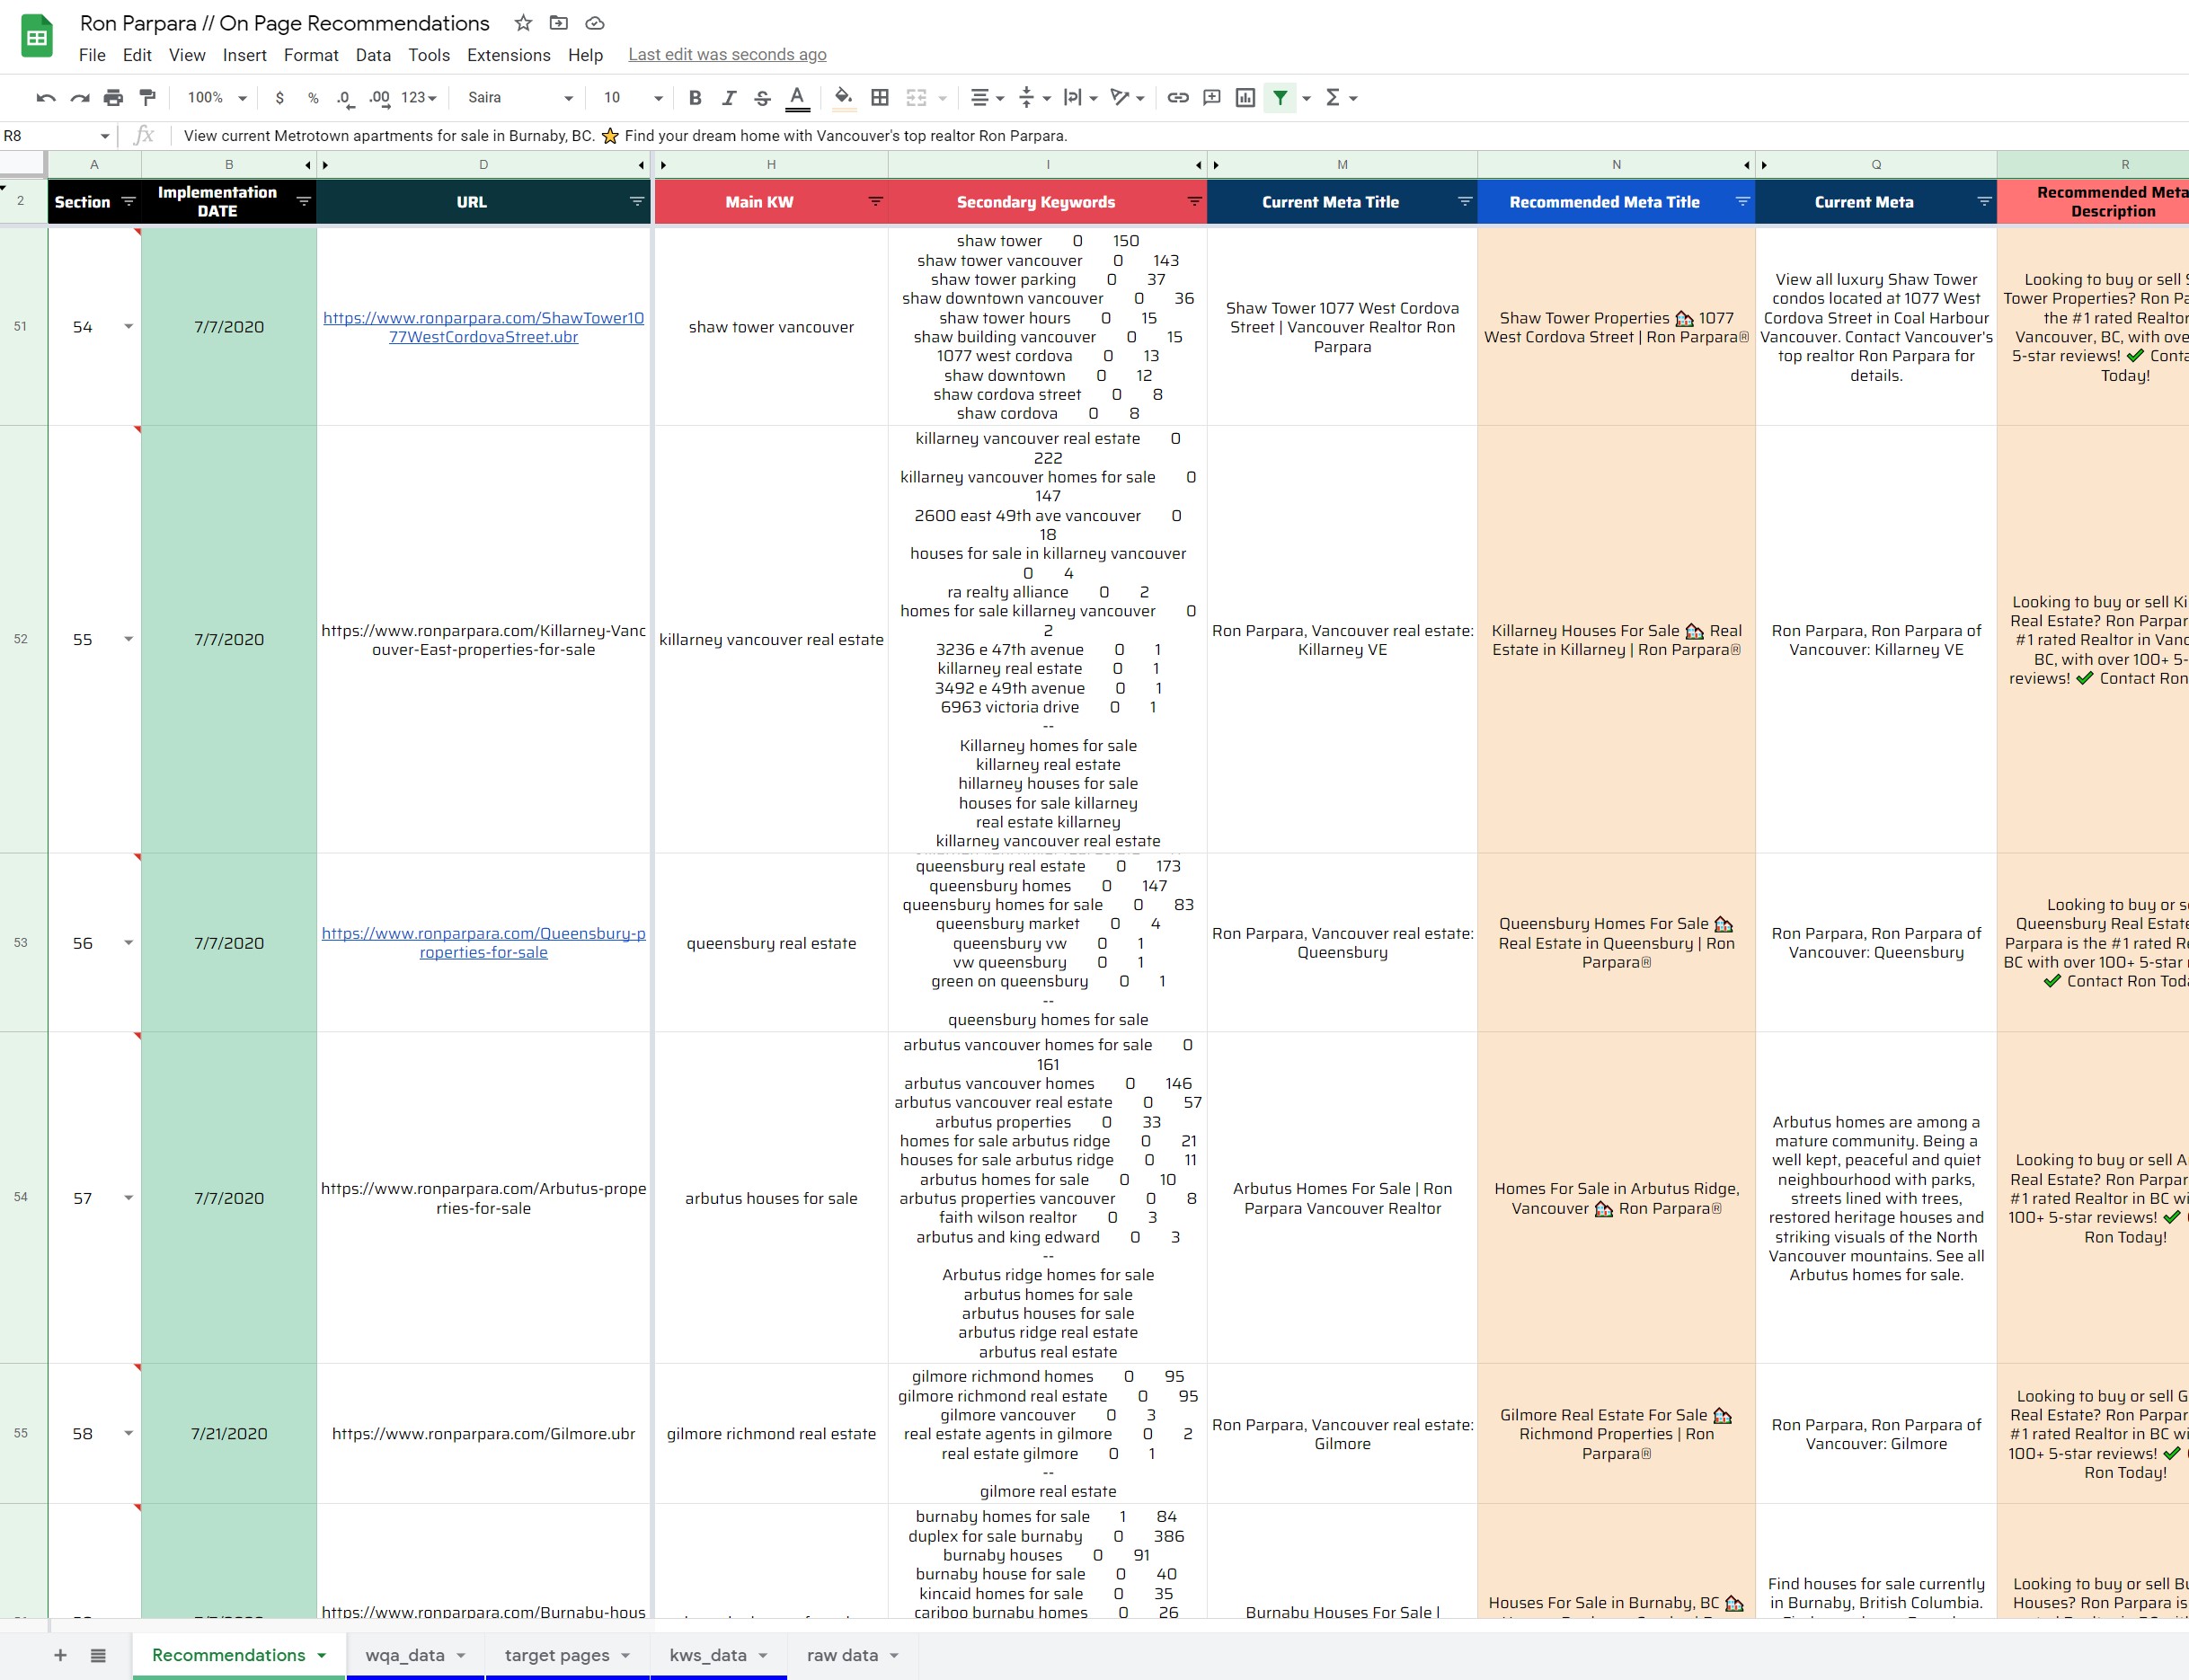Open the Saira font dropdown
The height and width of the screenshot is (1680, 2189).
pos(520,97)
